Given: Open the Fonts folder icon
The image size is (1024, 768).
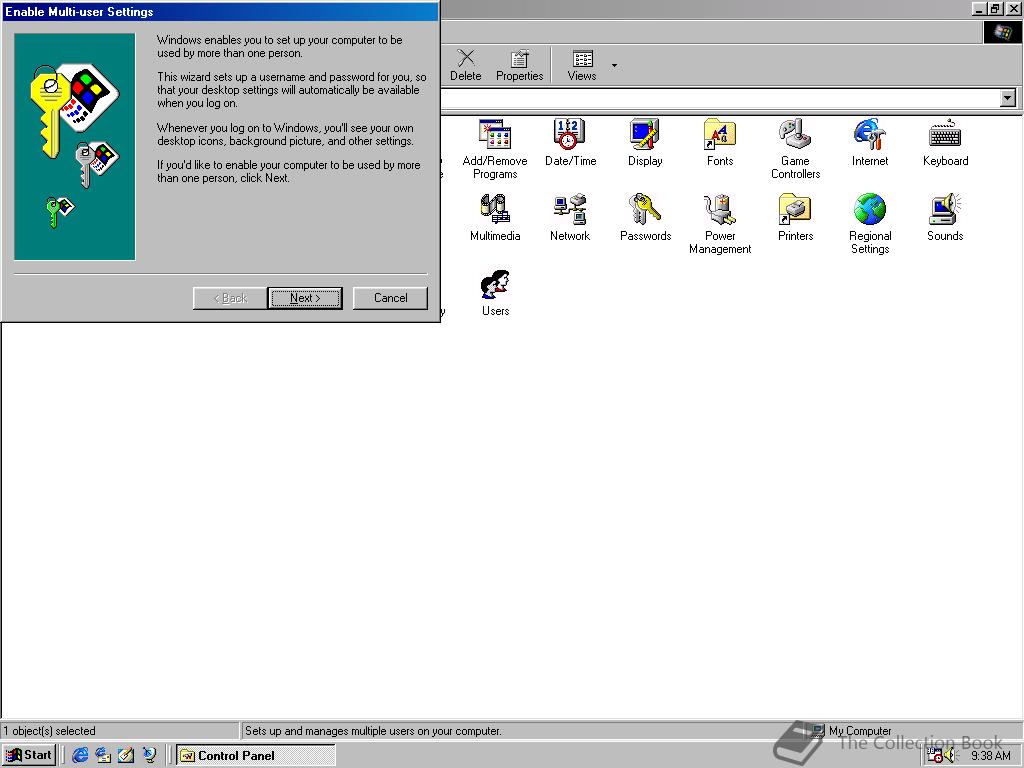Looking at the screenshot, I should (720, 142).
